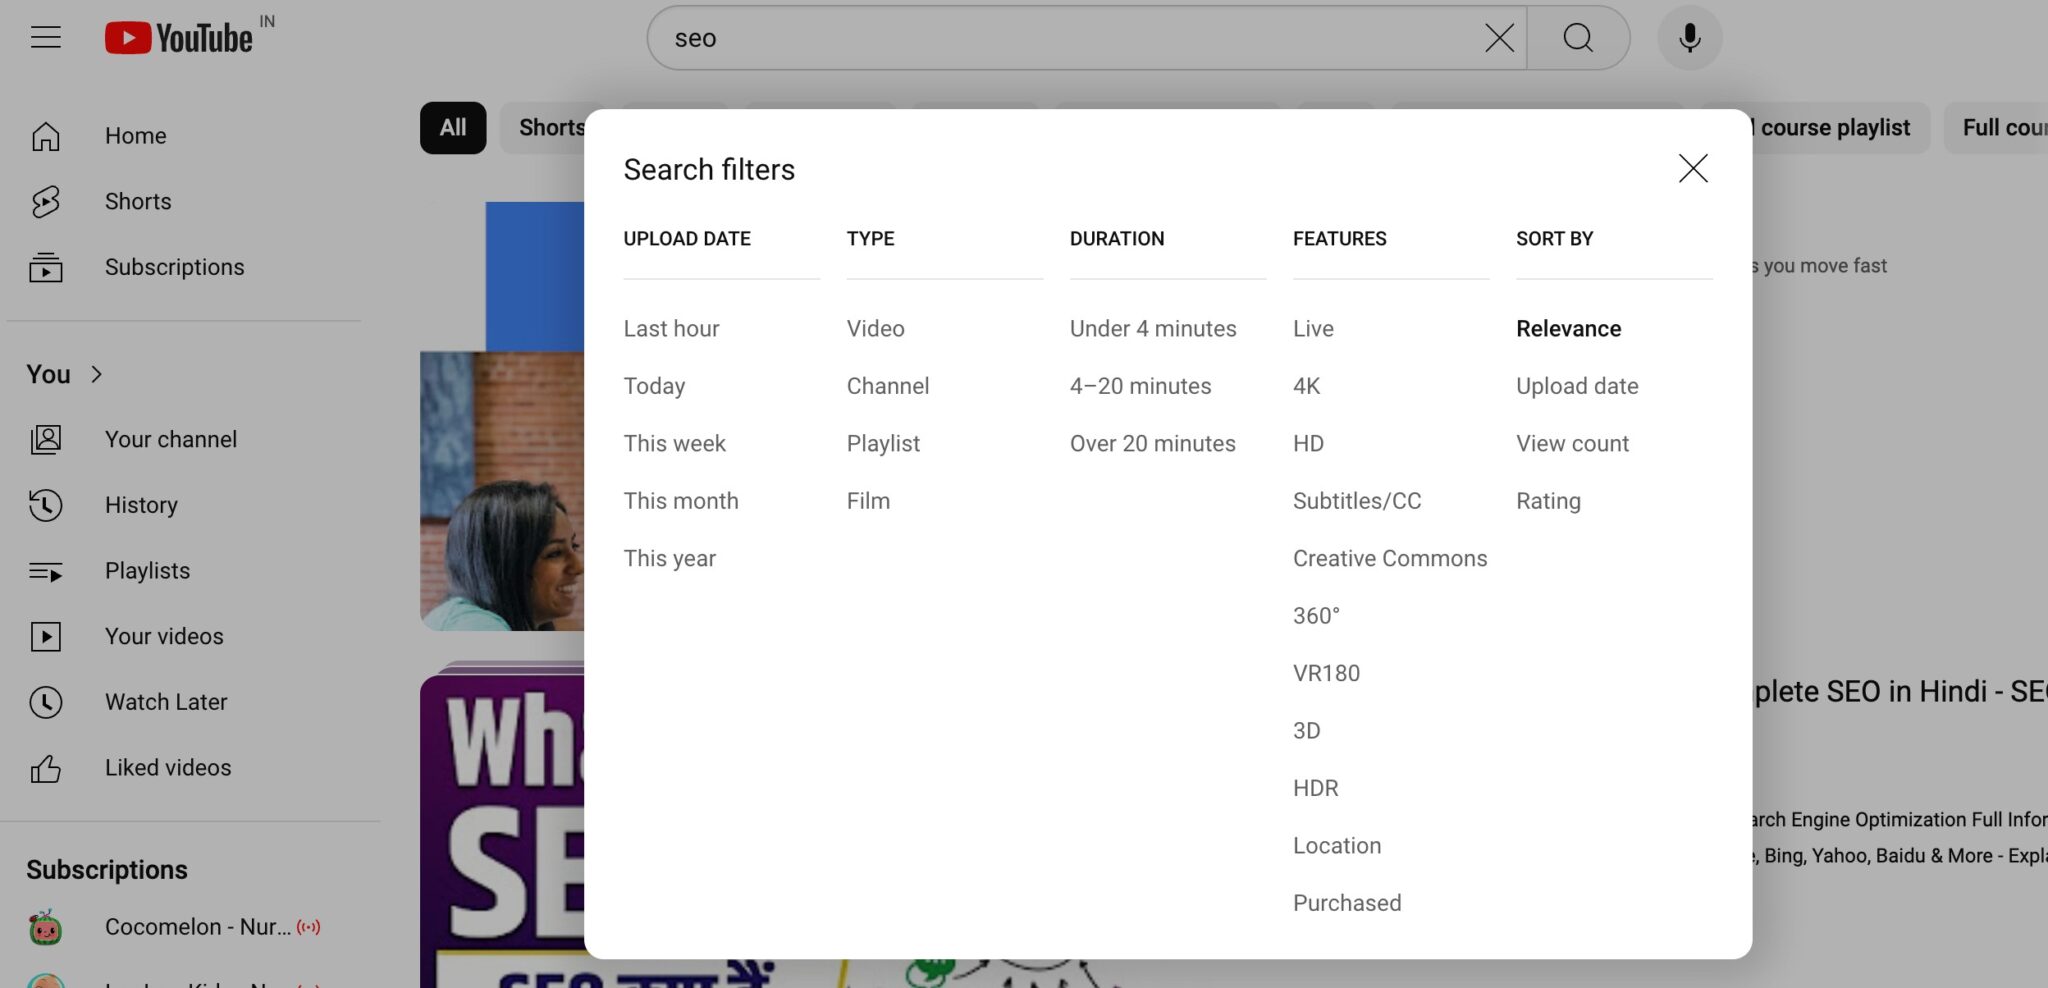Filter type by Playlist

pos(882,443)
